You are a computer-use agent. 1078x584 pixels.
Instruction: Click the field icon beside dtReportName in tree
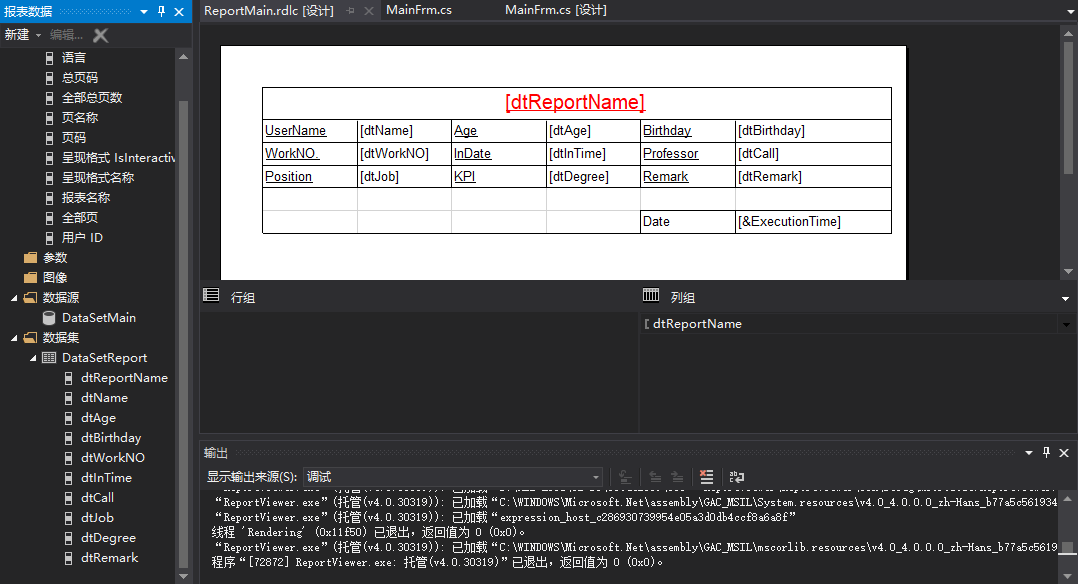tap(68, 378)
